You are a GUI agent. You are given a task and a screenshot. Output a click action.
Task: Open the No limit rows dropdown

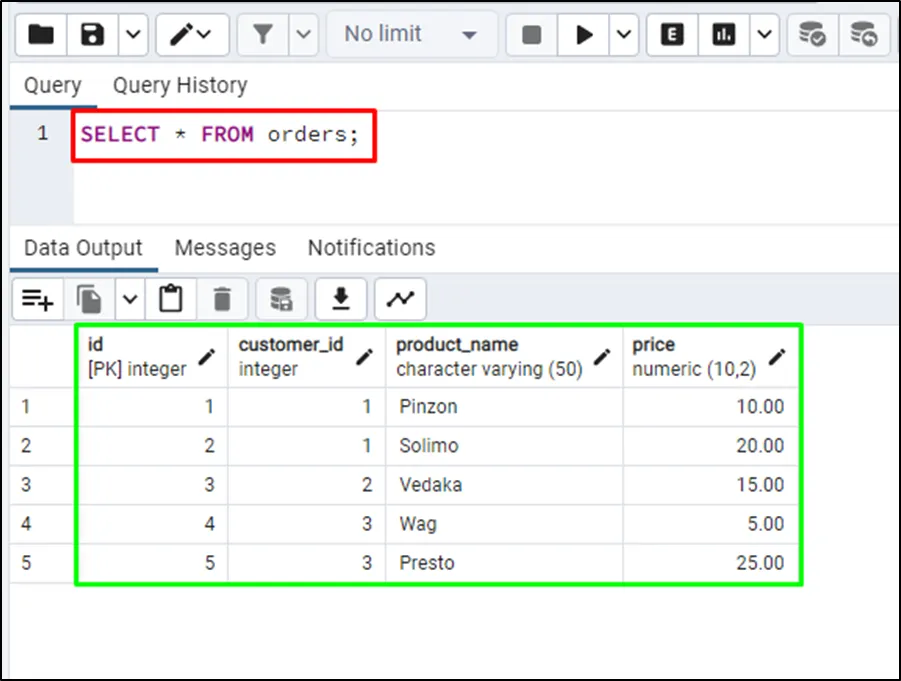click(411, 35)
